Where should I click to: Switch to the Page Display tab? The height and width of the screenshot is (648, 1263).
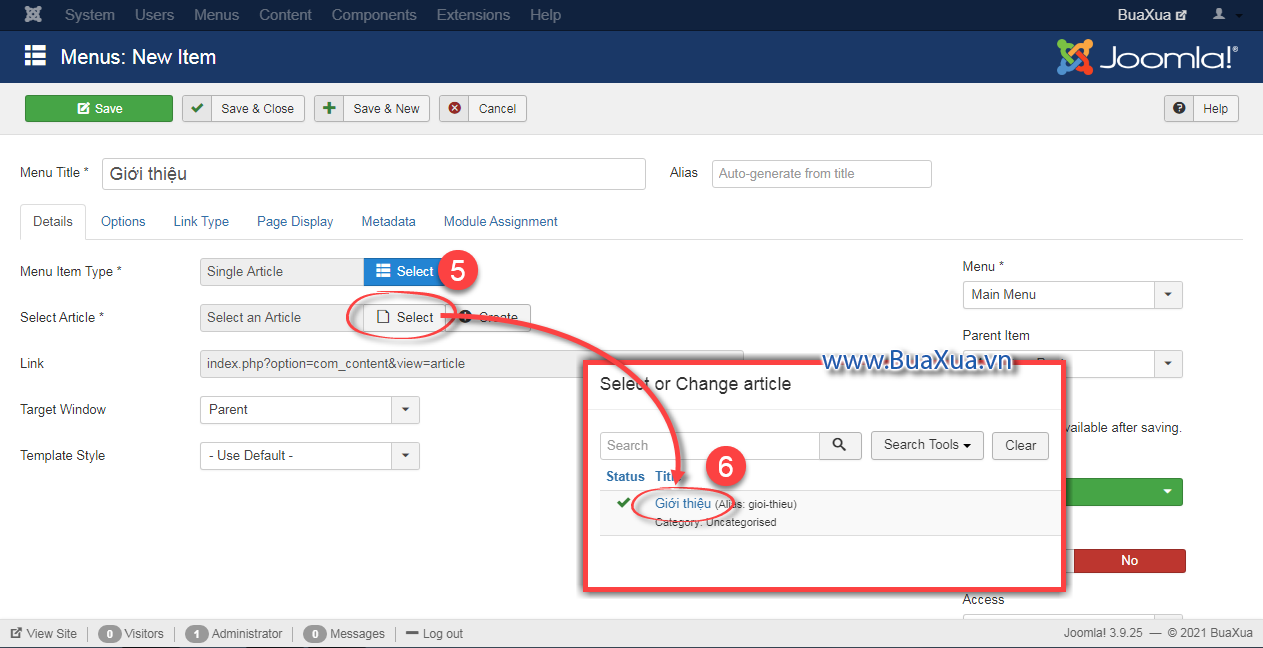(x=295, y=221)
